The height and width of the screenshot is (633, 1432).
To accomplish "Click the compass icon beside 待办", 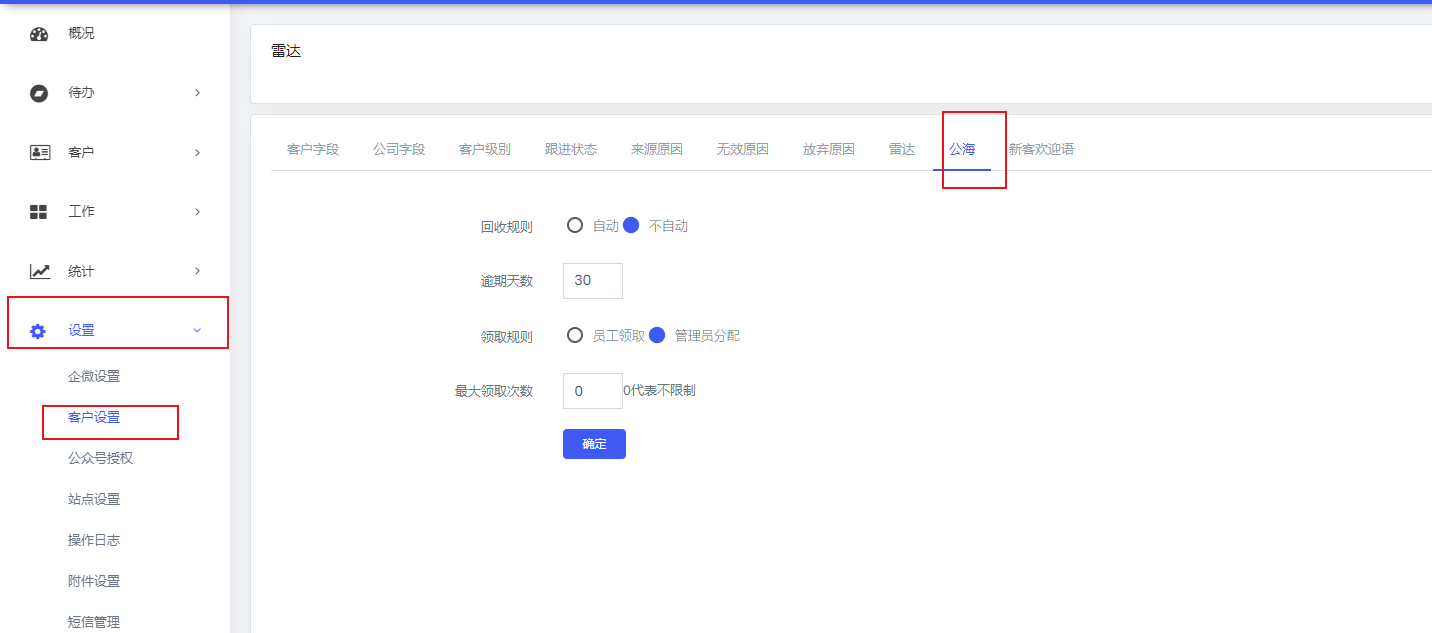I will click(39, 93).
